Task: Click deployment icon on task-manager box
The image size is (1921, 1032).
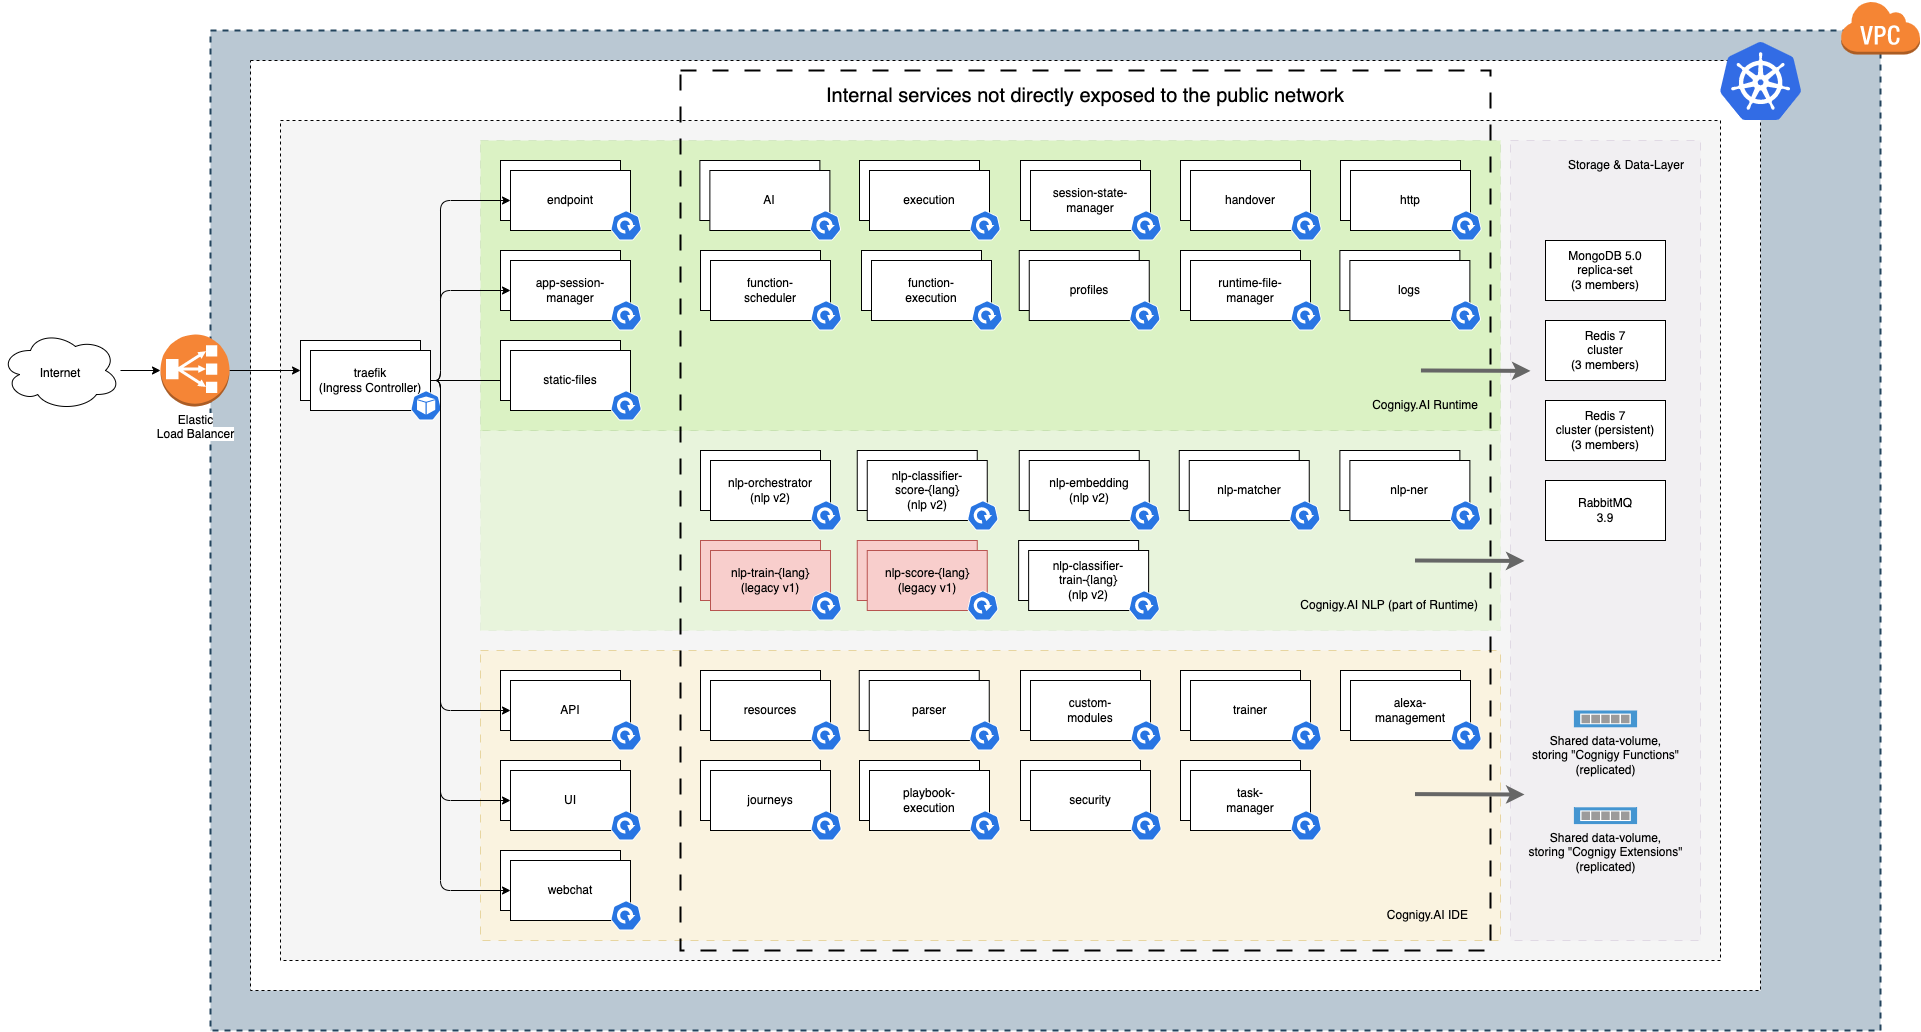Action: click(1306, 826)
